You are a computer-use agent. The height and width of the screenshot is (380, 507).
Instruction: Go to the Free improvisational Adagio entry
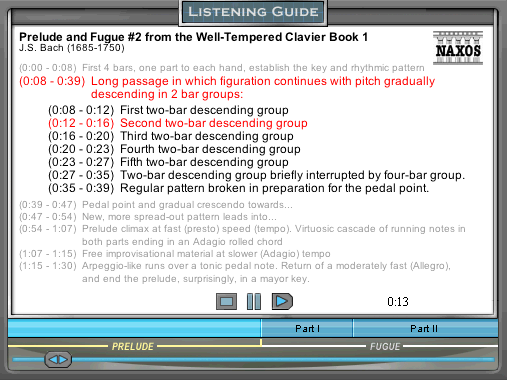click(175, 254)
